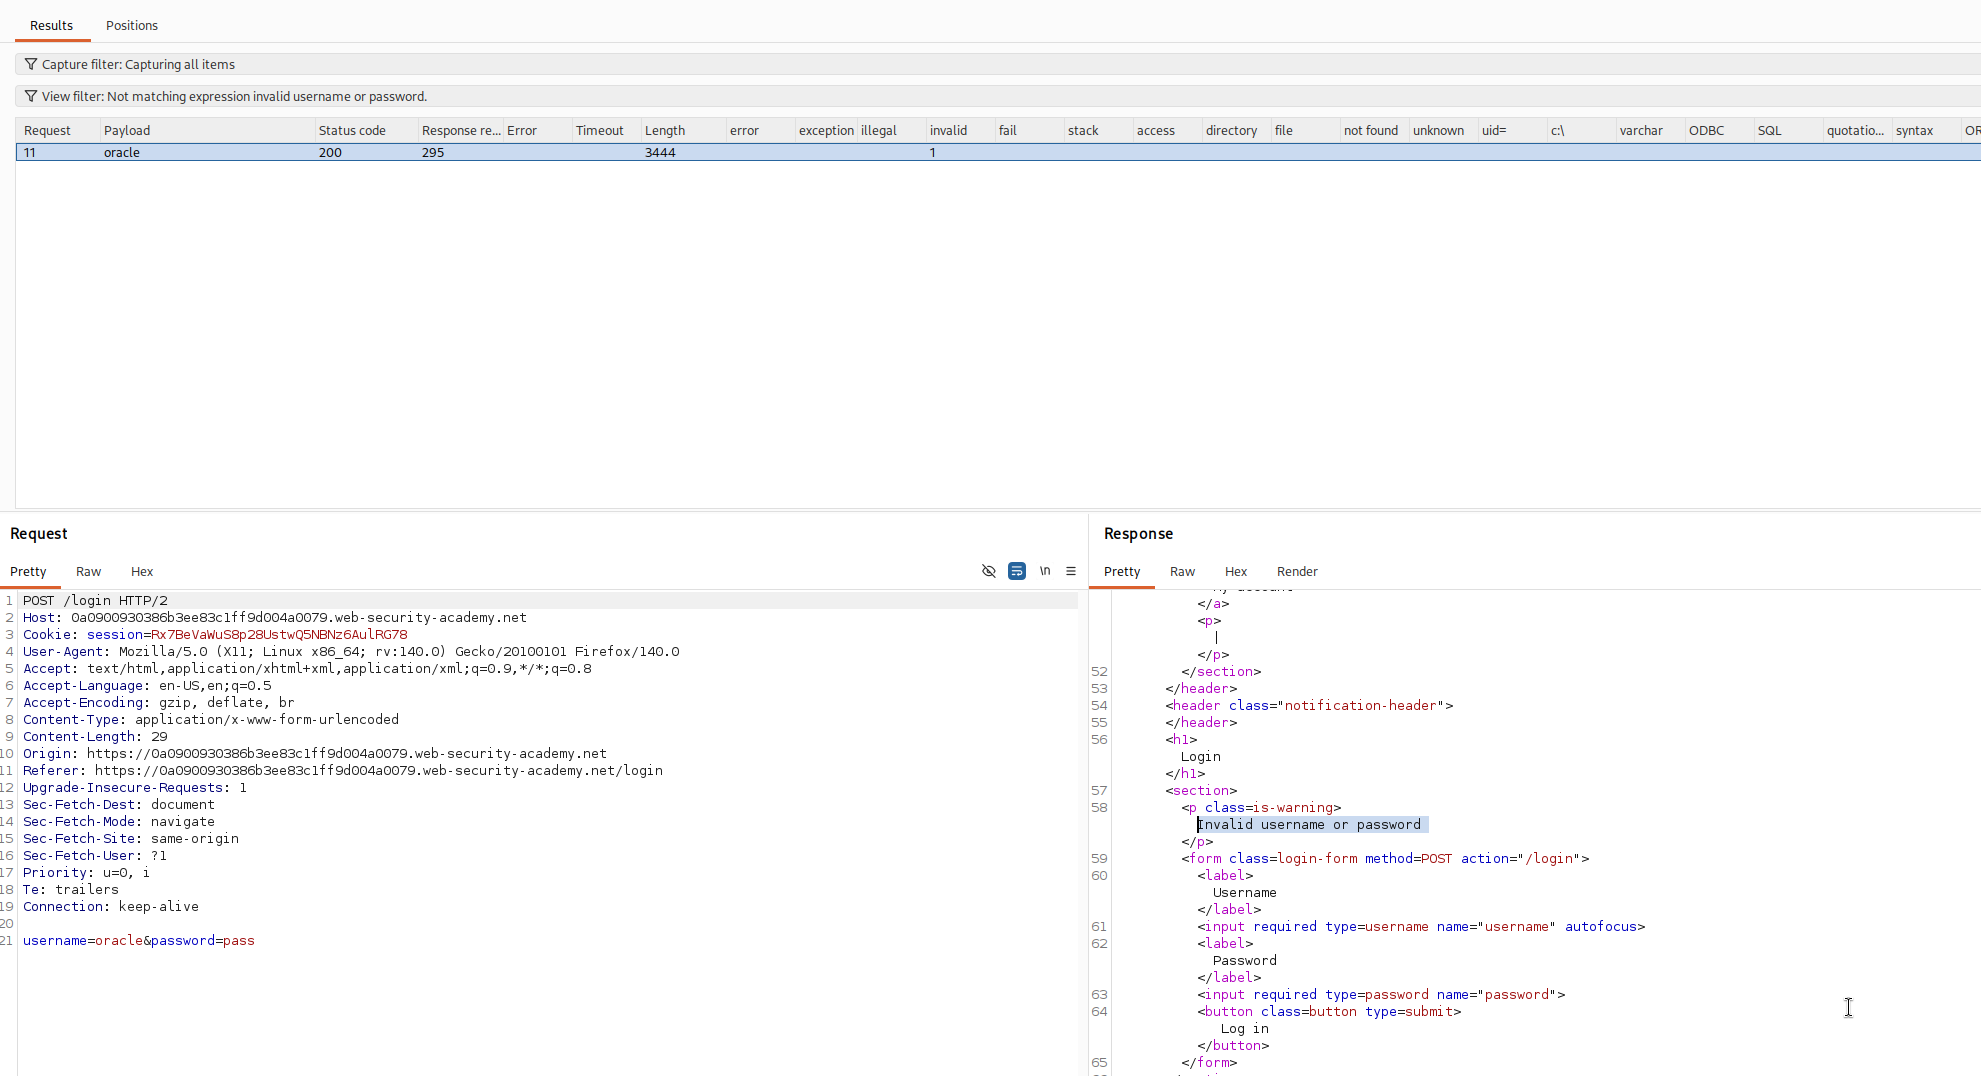1981x1076 pixels.
Task: Select the oracle payload result row
Action: 998,152
